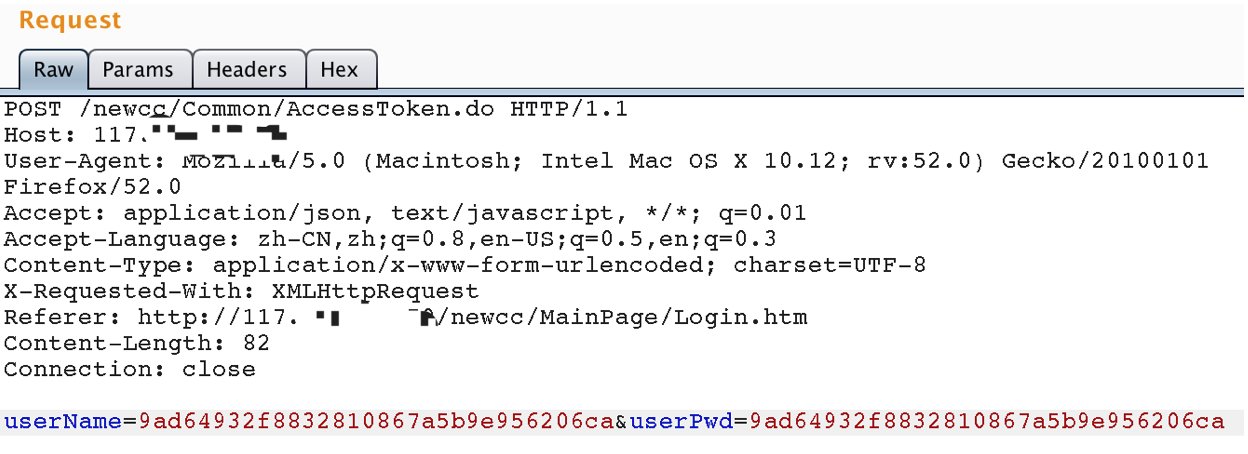1248x454 pixels.
Task: Click the Accept: application/json header line
Action: click(405, 212)
